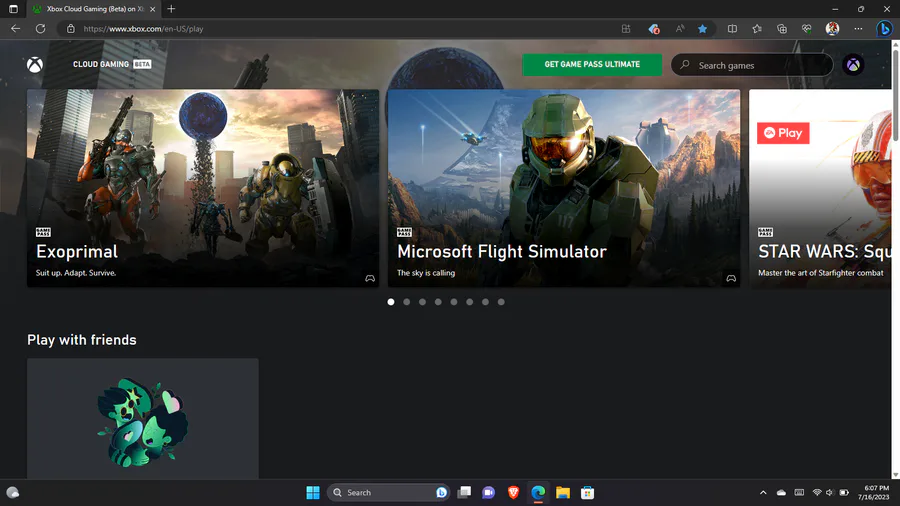Screen dimensions: 900x506
Task: Open the shopping coupons icon
Action: [x=654, y=29]
